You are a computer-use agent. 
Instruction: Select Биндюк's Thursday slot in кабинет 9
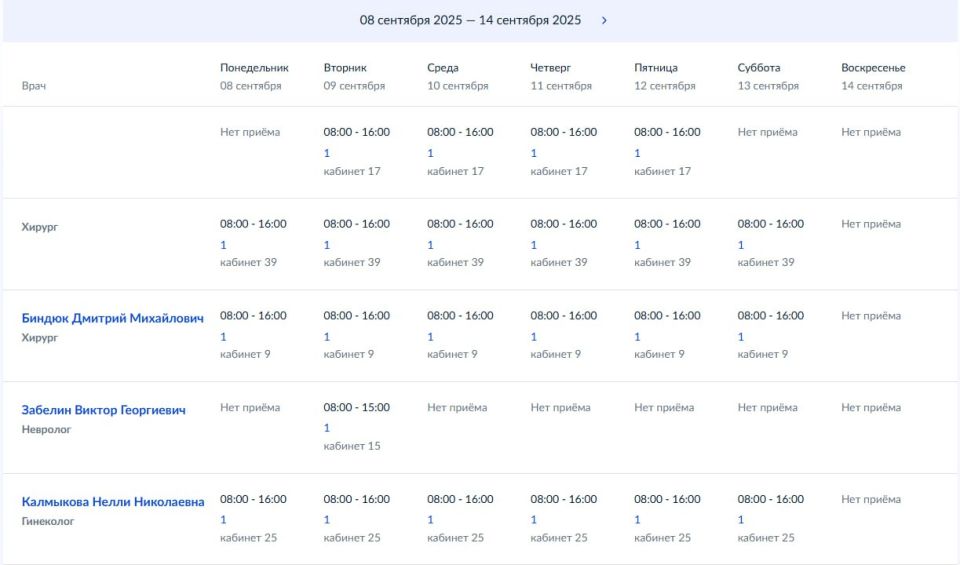click(534, 337)
